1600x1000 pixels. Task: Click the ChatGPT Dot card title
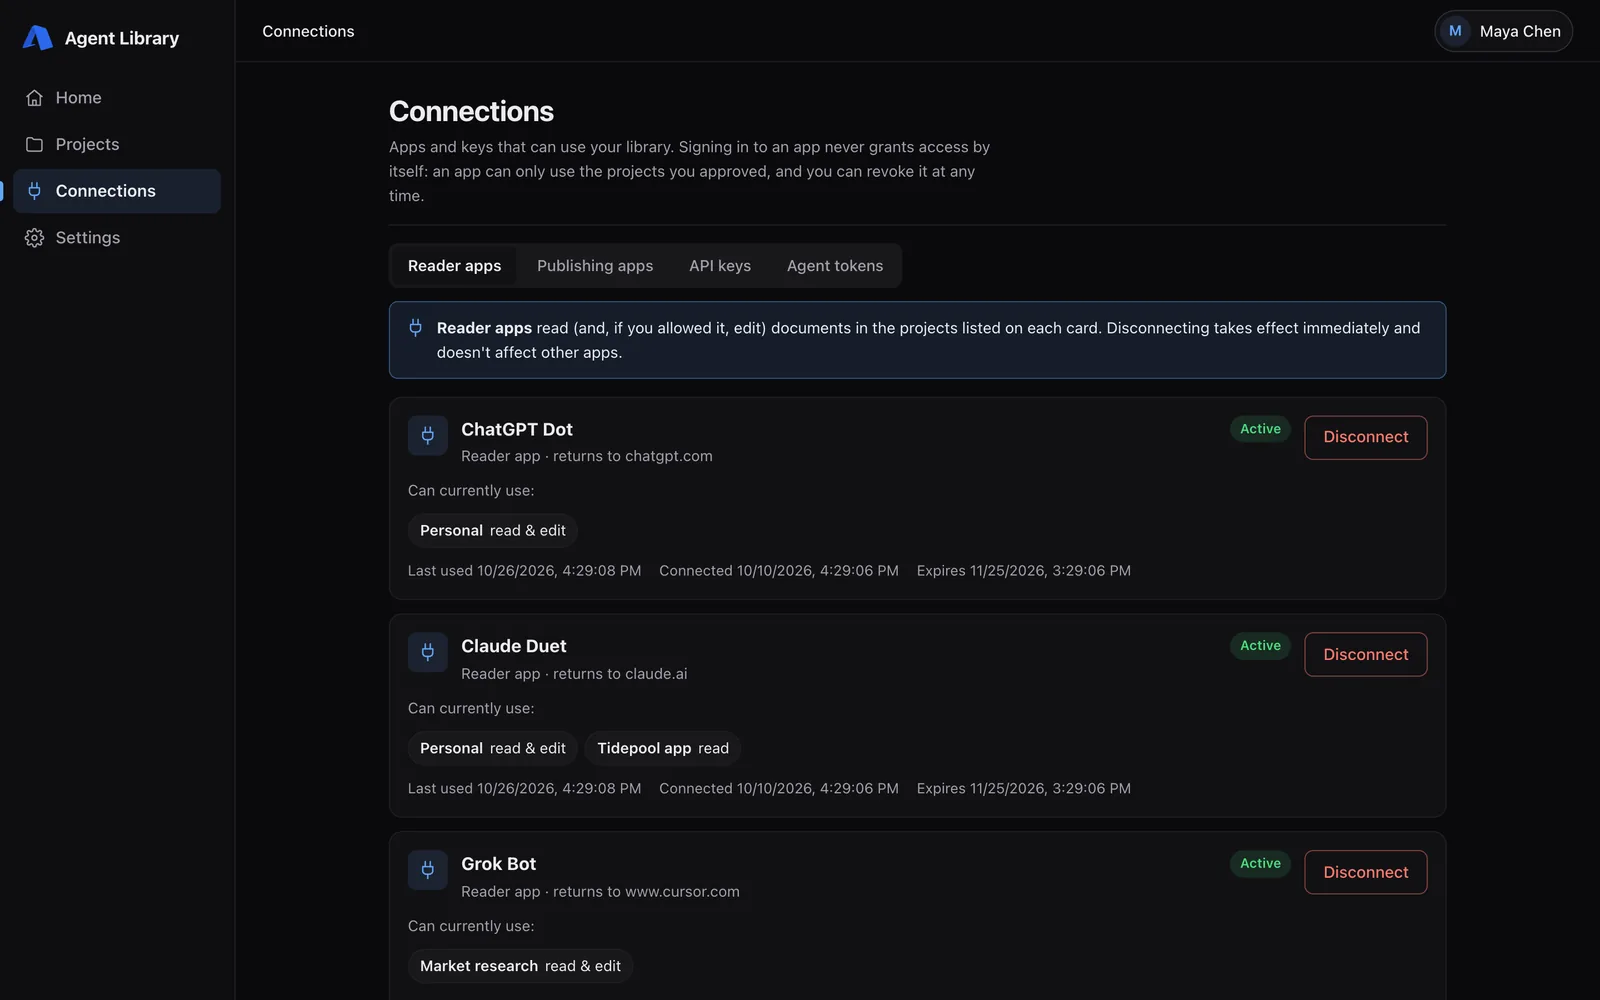pyautogui.click(x=517, y=429)
